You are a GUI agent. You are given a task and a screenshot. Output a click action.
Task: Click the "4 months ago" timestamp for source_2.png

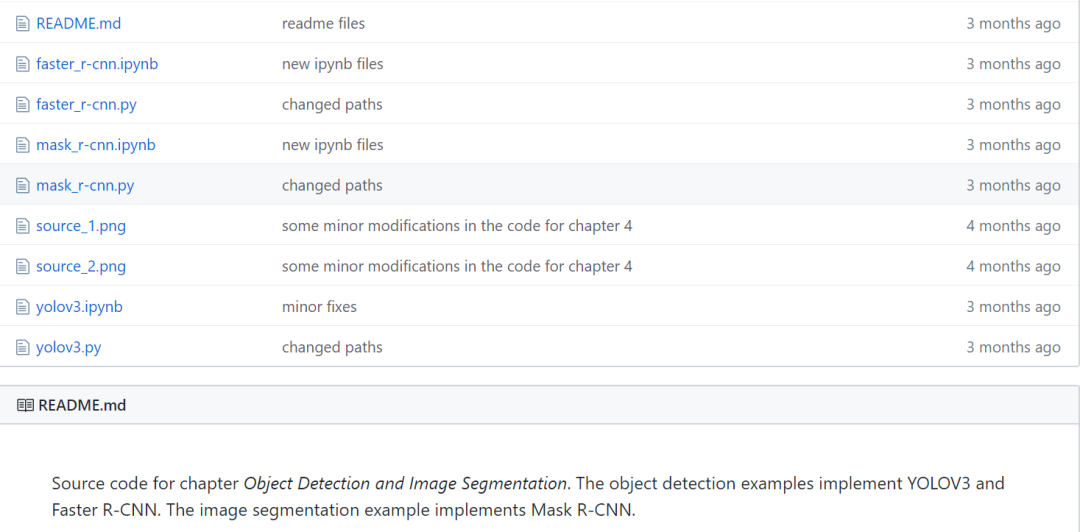click(x=1013, y=266)
